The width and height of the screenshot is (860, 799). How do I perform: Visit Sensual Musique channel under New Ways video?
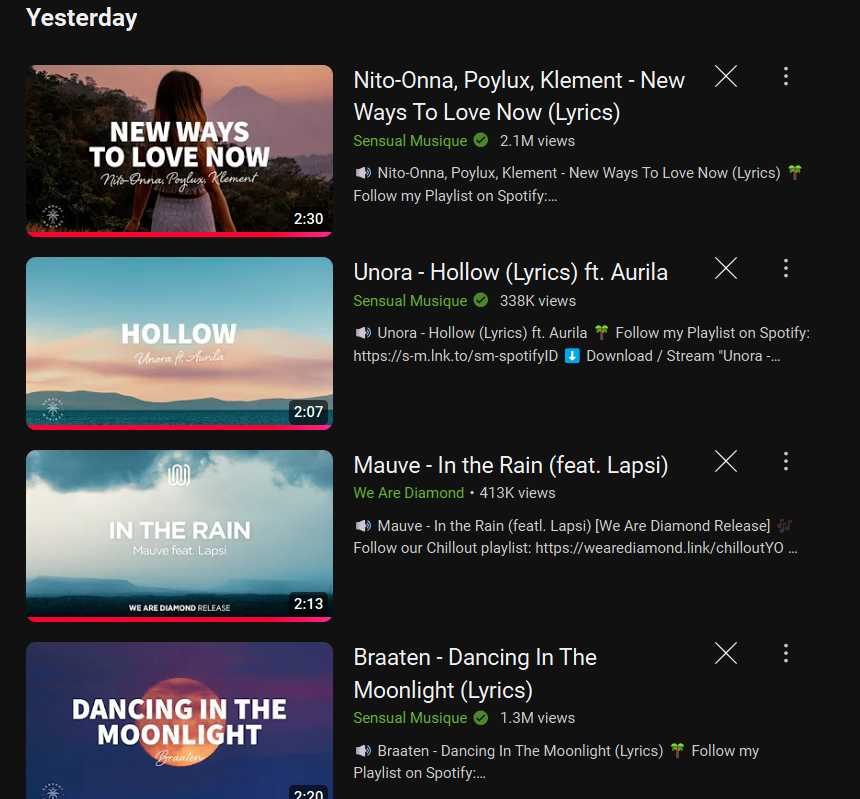point(410,141)
